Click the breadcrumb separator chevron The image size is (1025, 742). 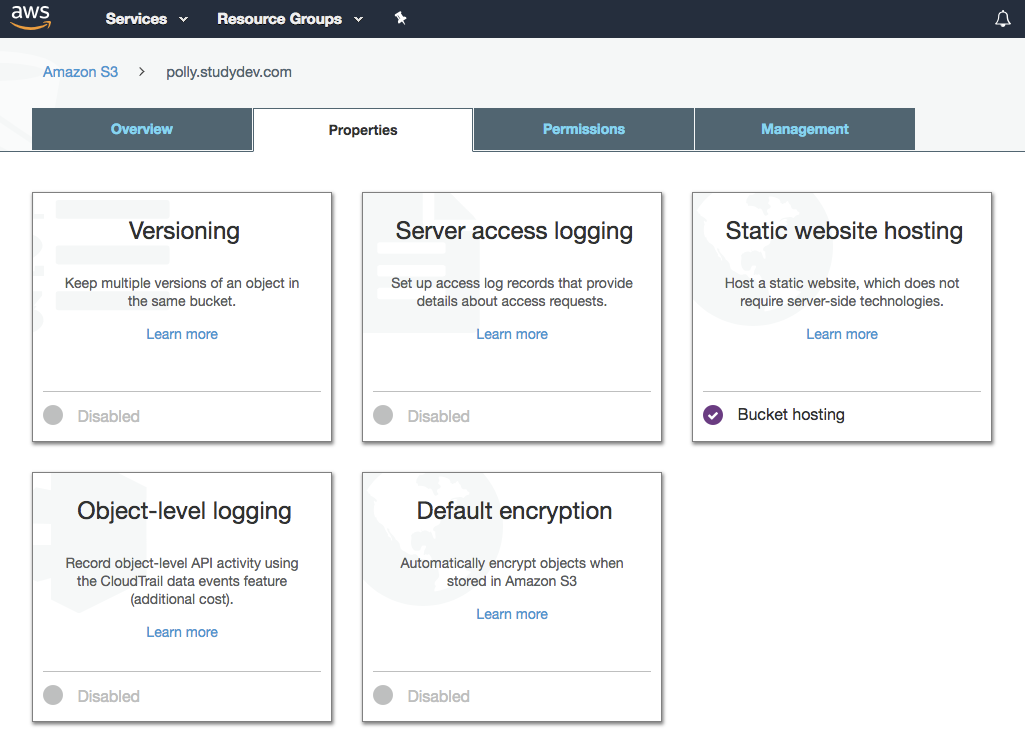(141, 71)
